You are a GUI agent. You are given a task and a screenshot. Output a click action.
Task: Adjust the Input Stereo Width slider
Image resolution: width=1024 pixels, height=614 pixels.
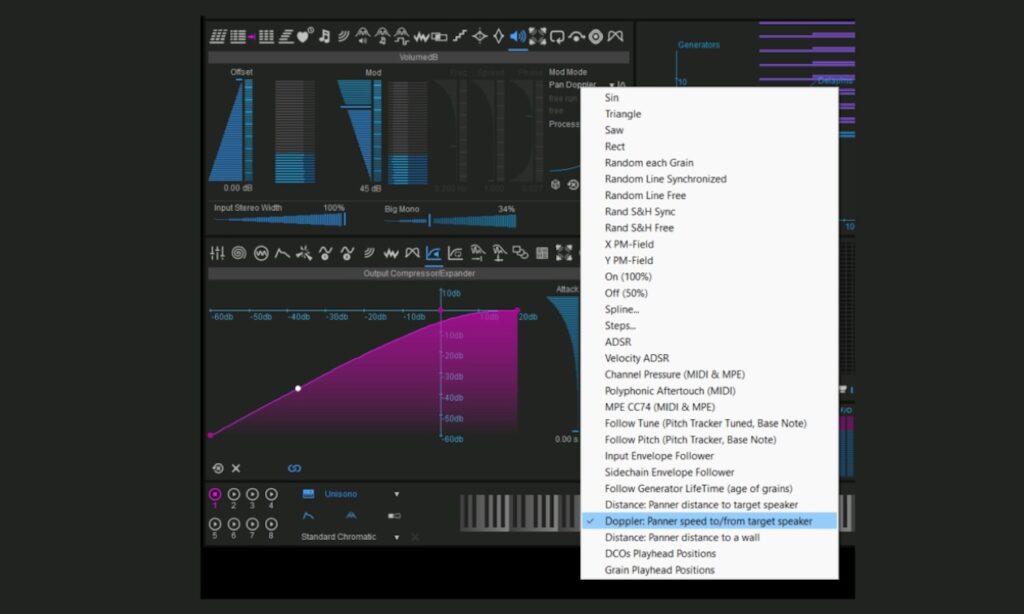coord(280,220)
